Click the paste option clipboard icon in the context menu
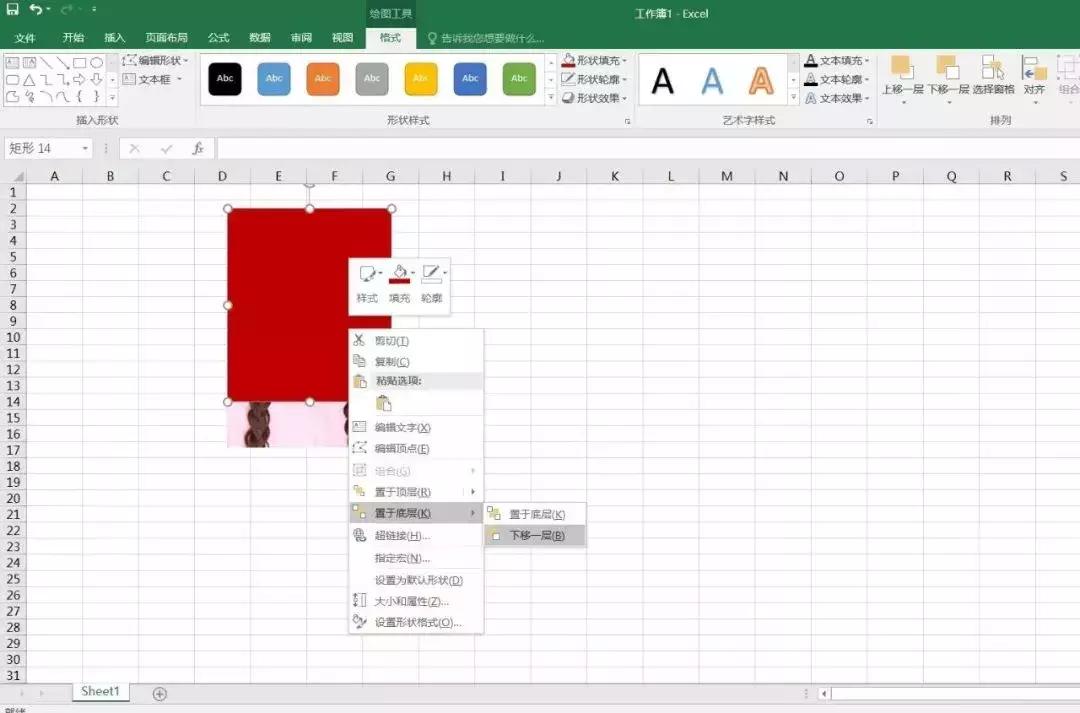The width and height of the screenshot is (1080, 713). click(384, 404)
